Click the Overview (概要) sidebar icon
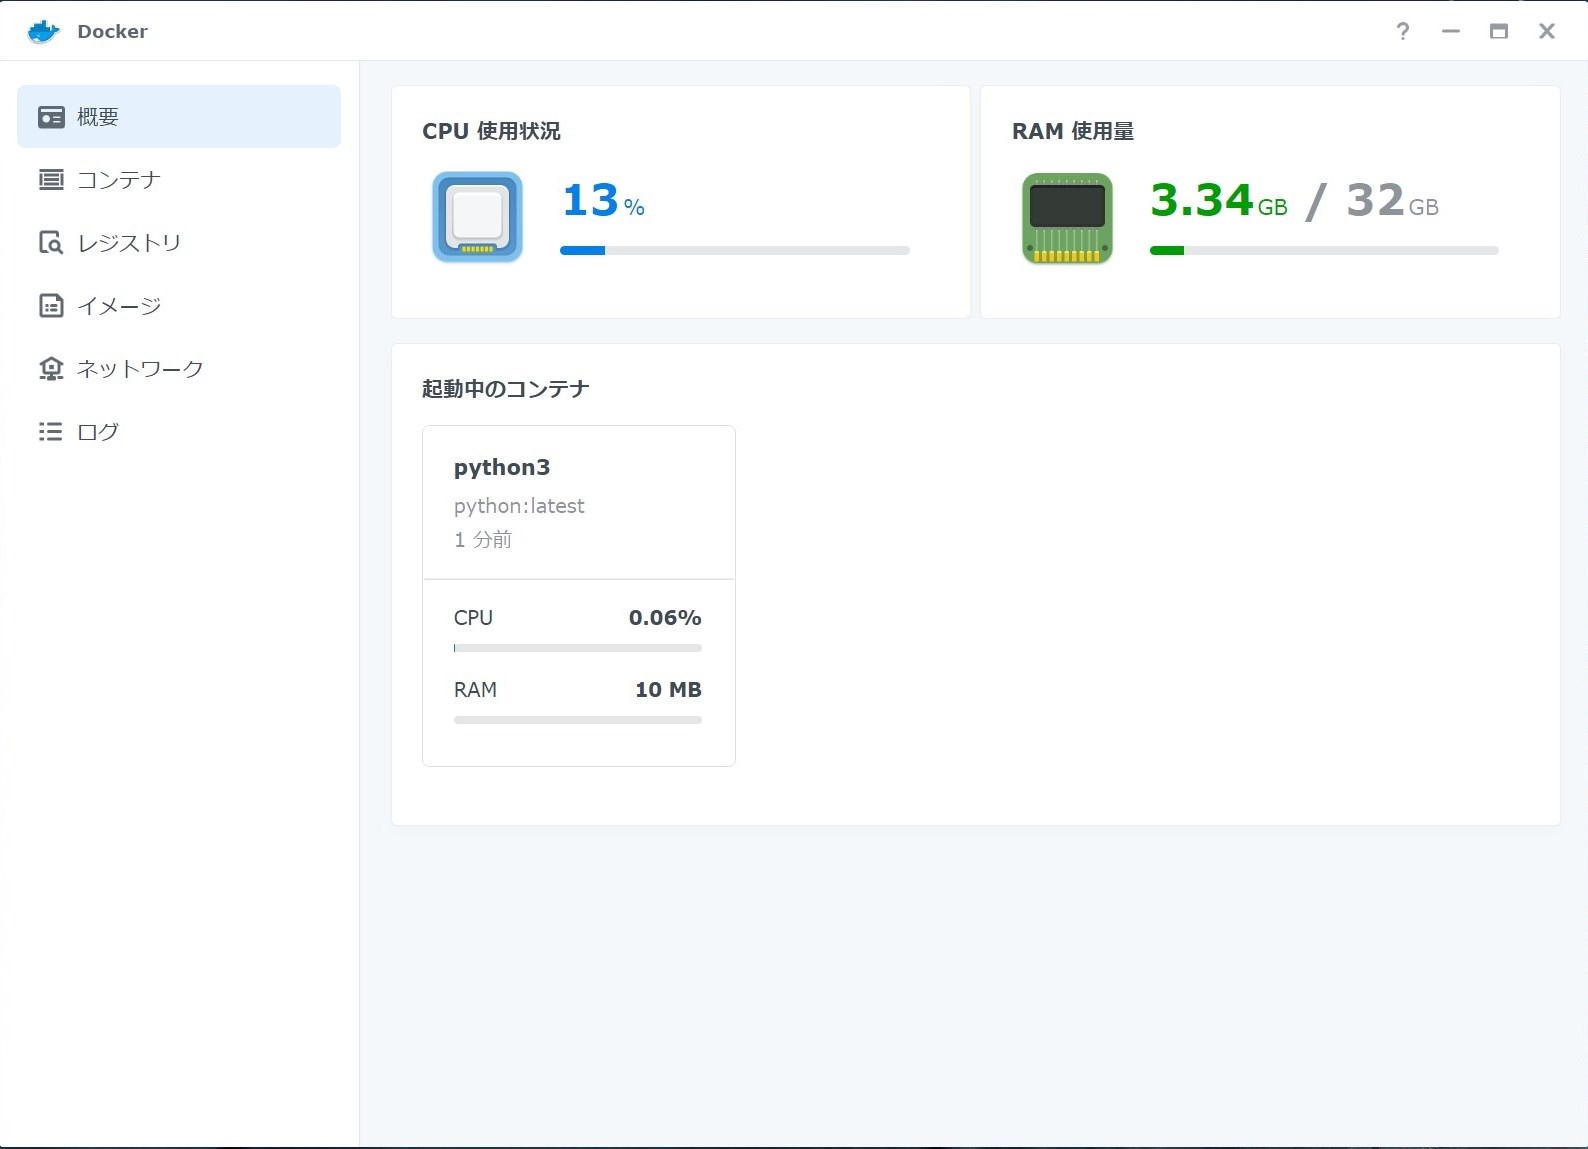1588x1149 pixels. (x=51, y=117)
